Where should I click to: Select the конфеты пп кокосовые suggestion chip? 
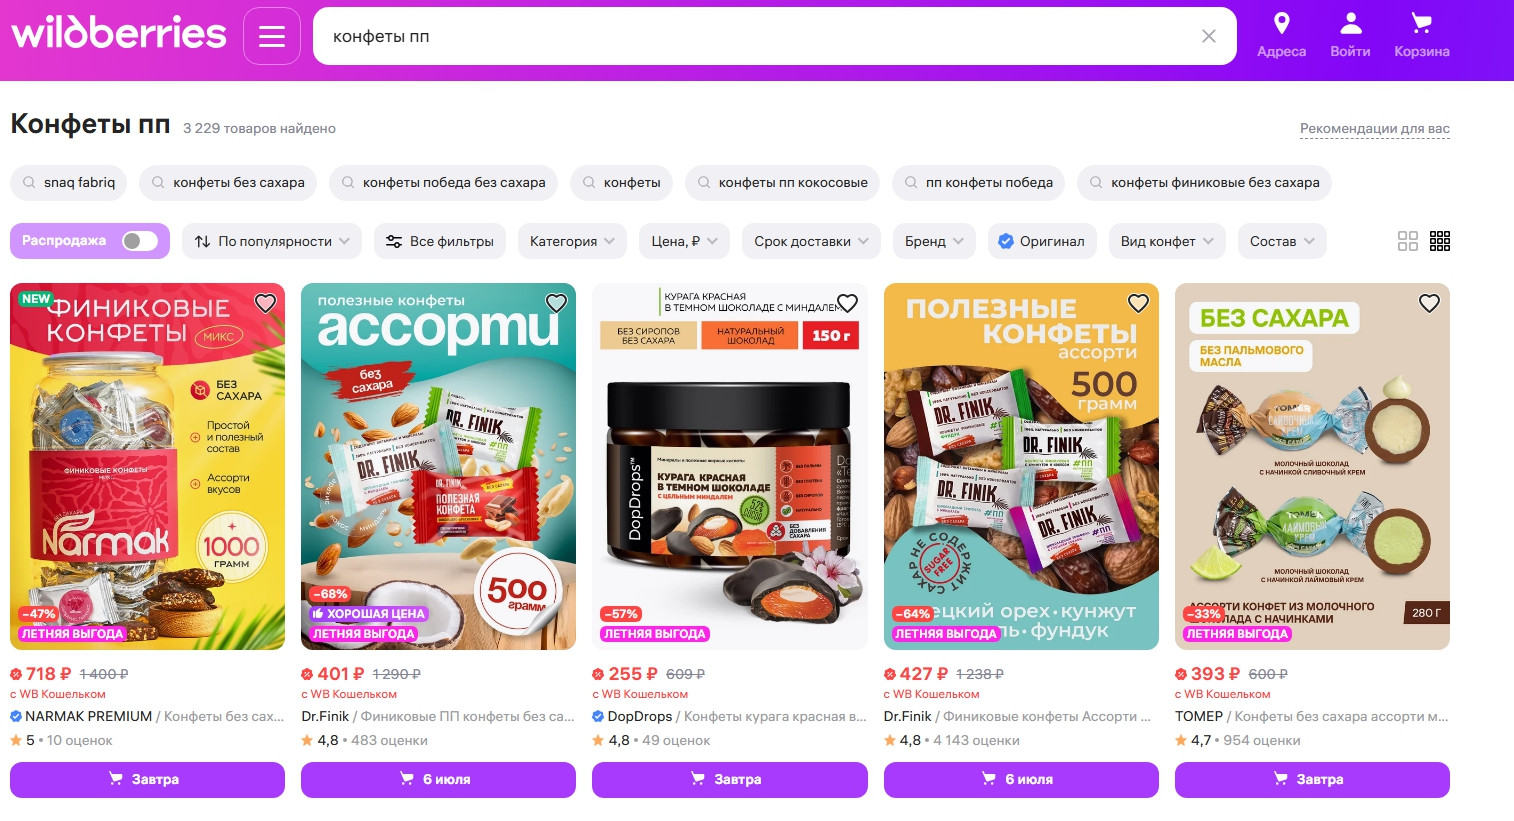pos(782,182)
